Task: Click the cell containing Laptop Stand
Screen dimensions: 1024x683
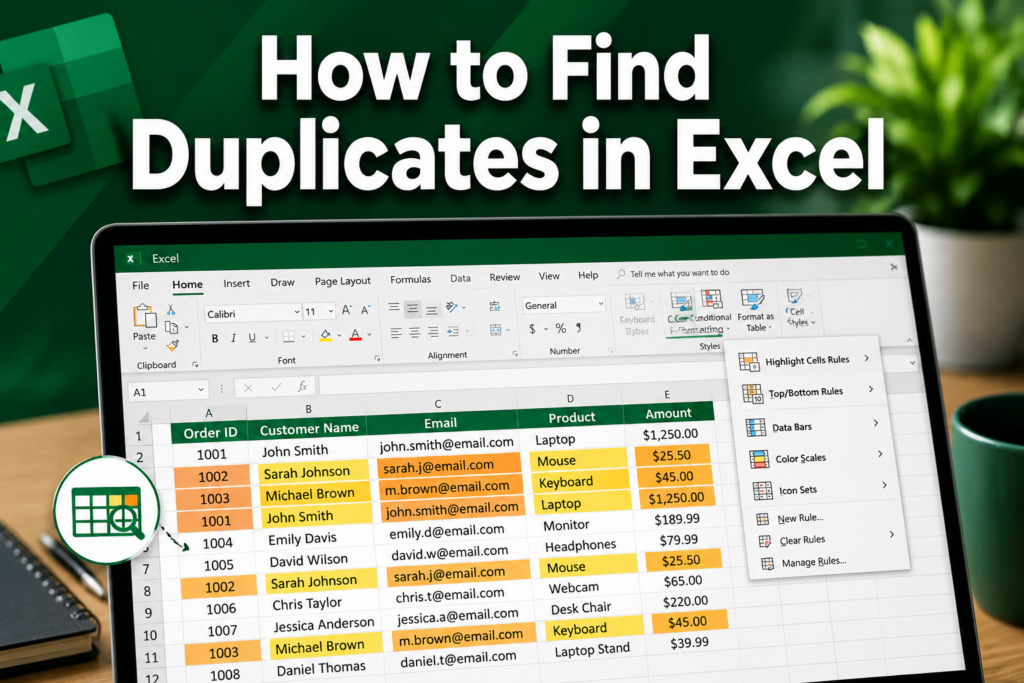Action: point(592,650)
